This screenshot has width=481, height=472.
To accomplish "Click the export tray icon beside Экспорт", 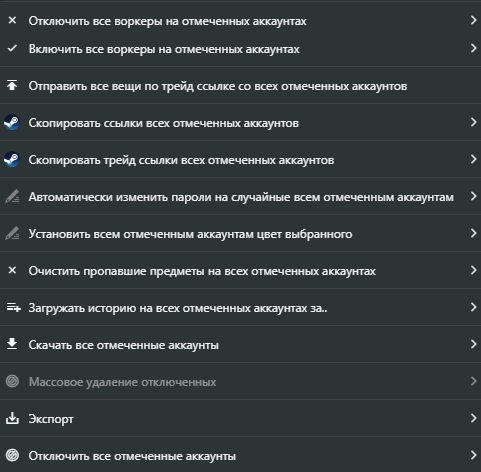I will (x=12, y=418).
